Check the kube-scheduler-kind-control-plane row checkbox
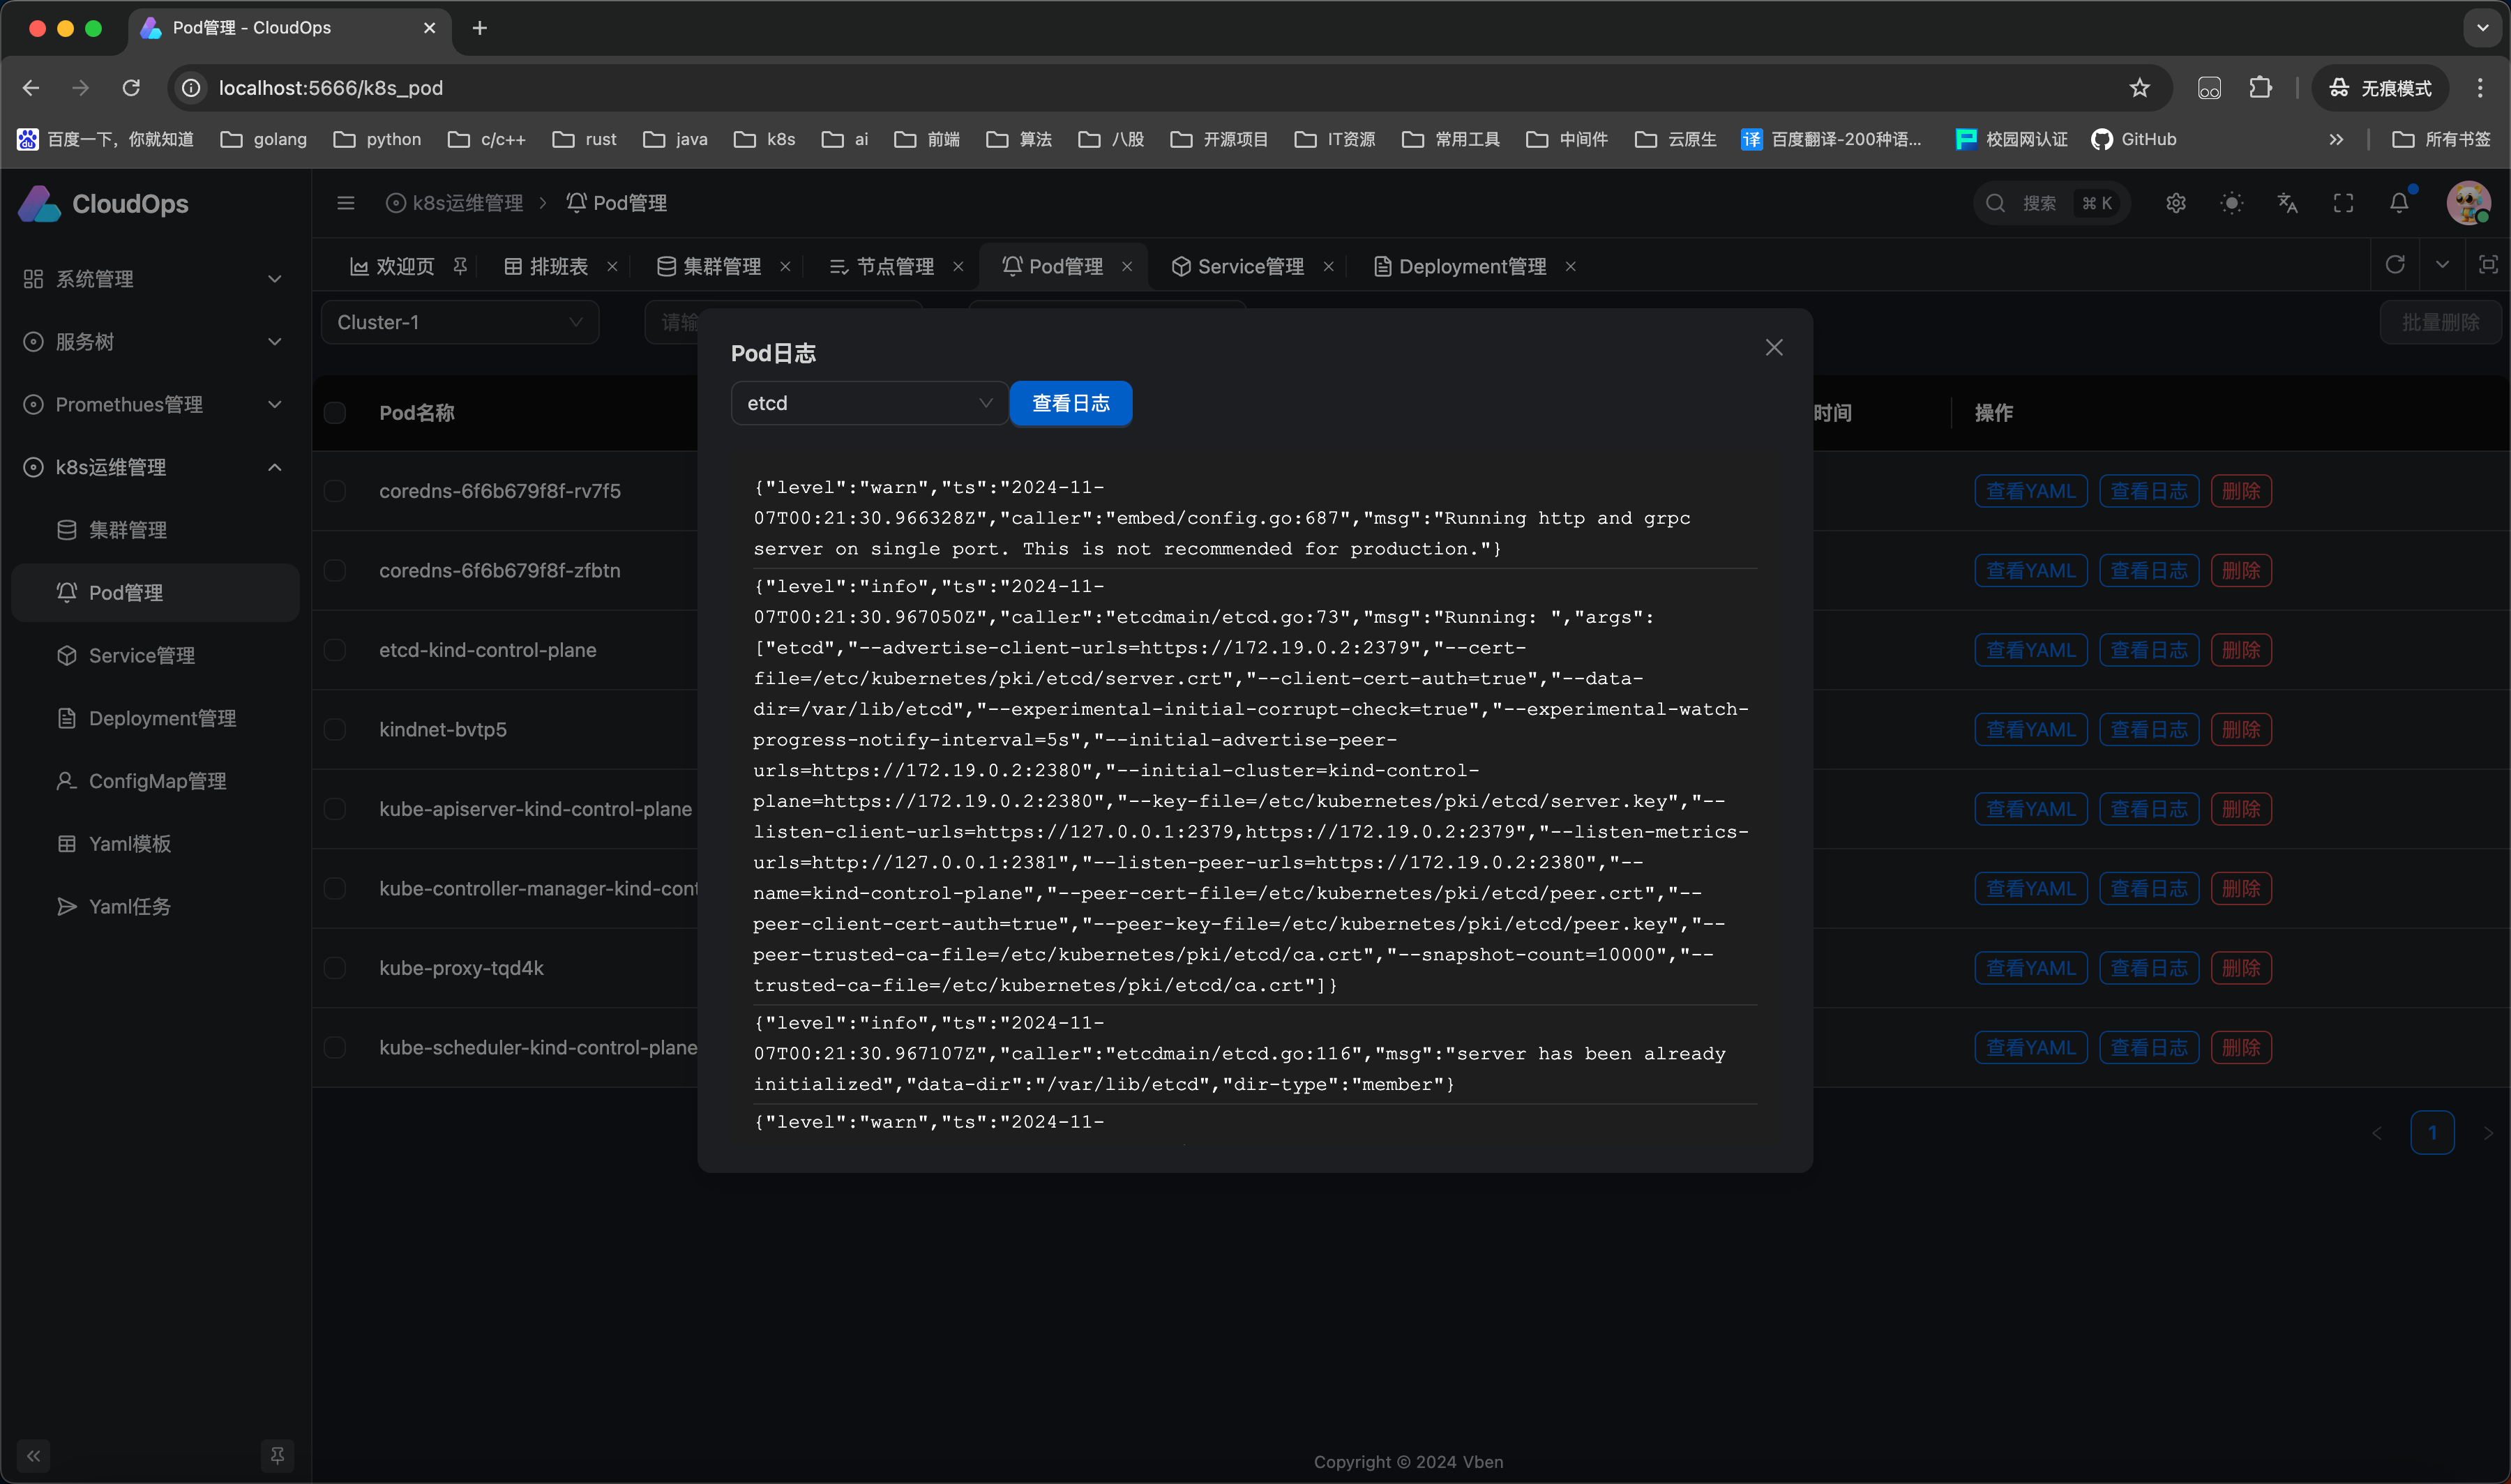 (335, 1047)
